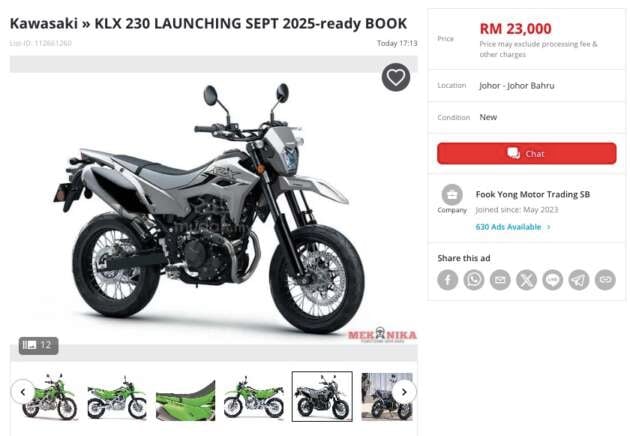Image resolution: width=630 pixels, height=436 pixels.
Task: Share this ad on X
Action: [x=526, y=280]
